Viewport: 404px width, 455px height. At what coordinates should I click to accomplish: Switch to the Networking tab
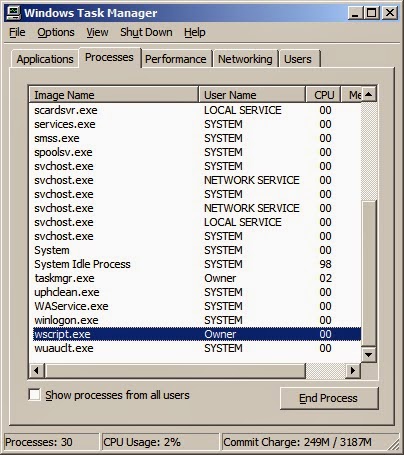click(245, 59)
